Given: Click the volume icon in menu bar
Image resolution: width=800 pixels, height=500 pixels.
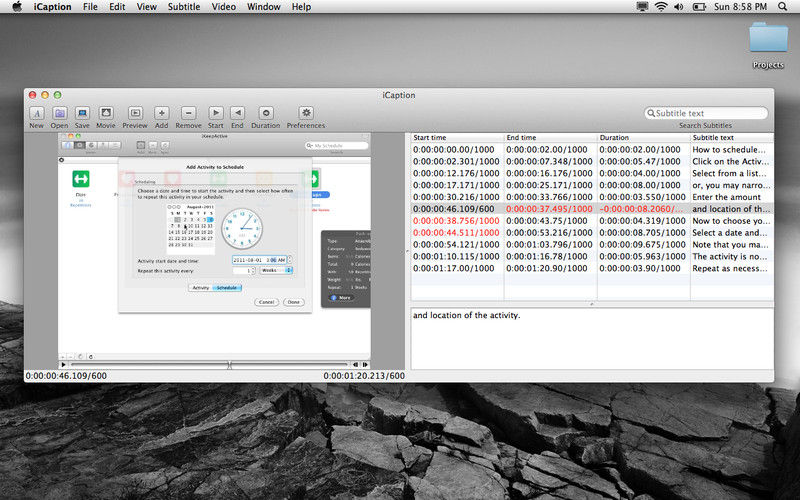Looking at the screenshot, I should tap(679, 7).
